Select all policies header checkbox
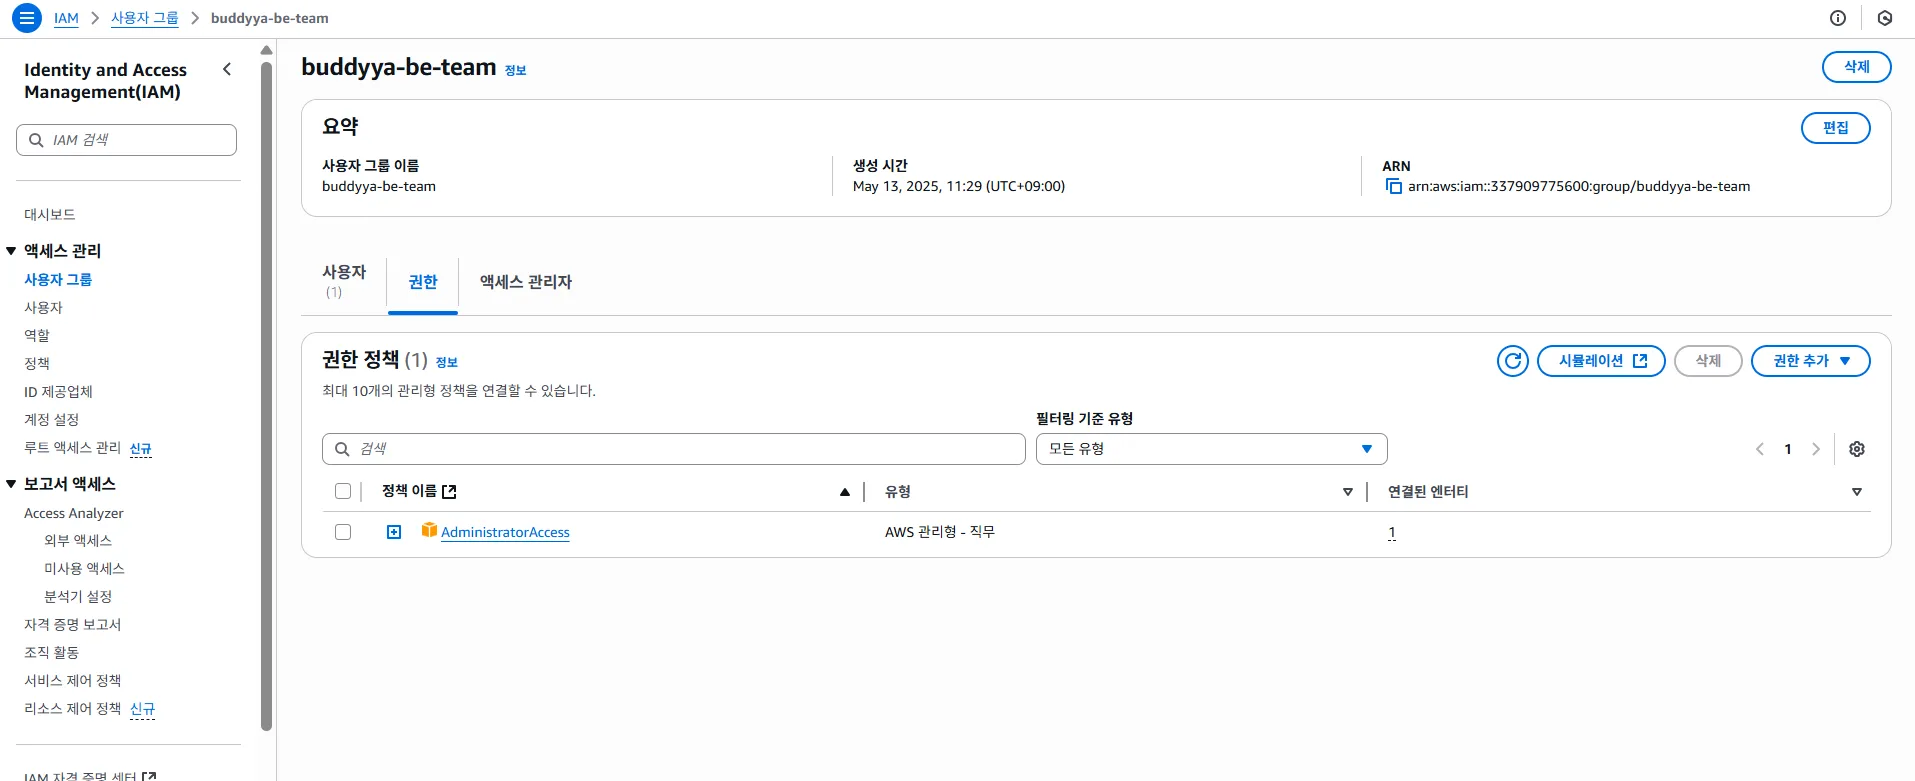This screenshot has width=1915, height=781. 343,491
